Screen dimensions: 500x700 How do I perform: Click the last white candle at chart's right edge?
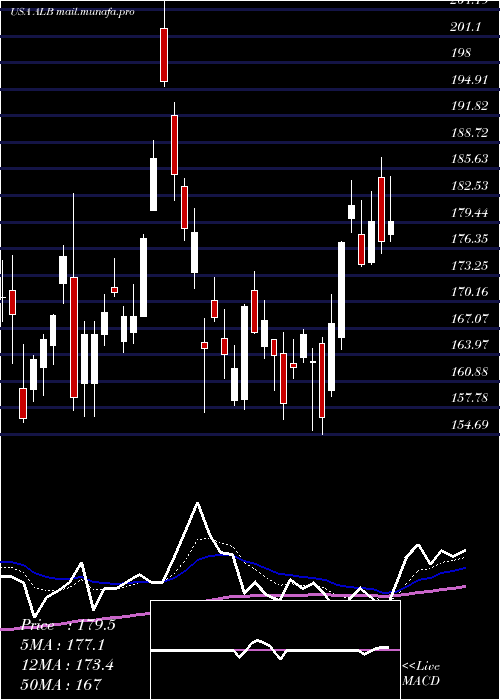391,228
